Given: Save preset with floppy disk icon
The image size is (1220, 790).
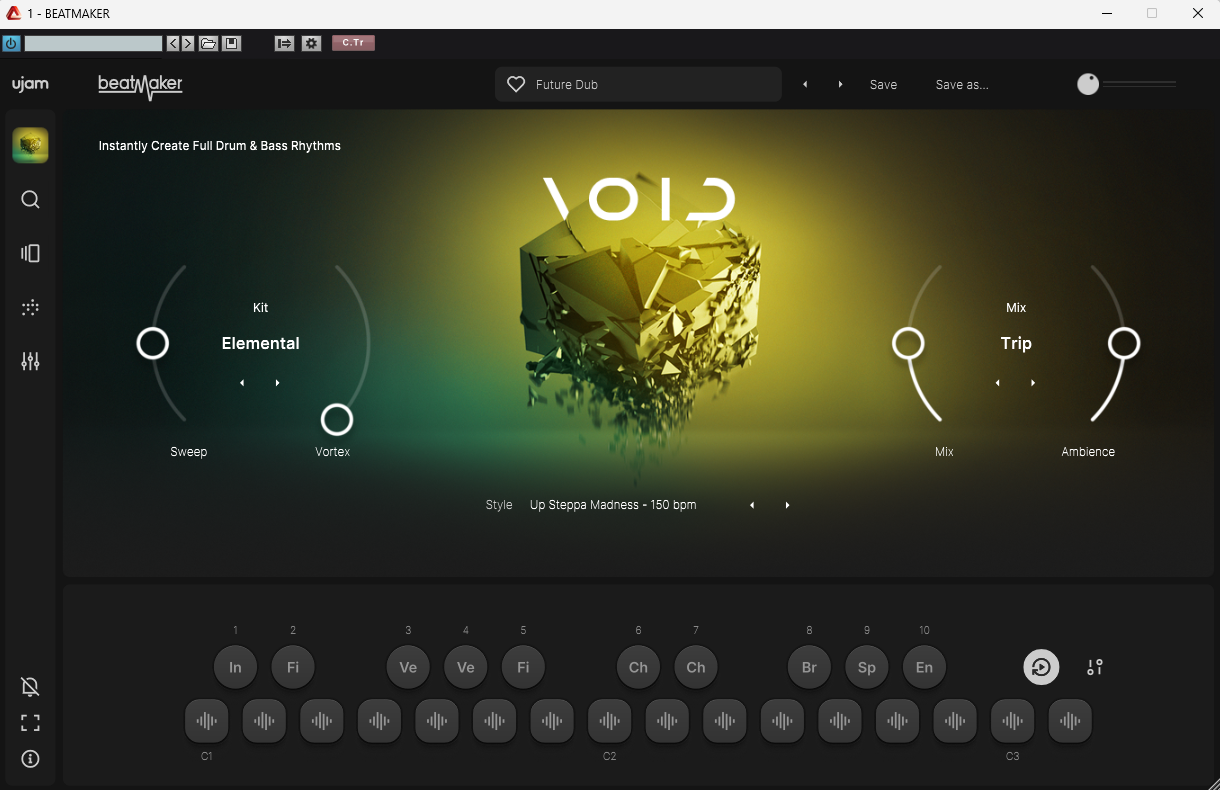Looking at the screenshot, I should 231,43.
